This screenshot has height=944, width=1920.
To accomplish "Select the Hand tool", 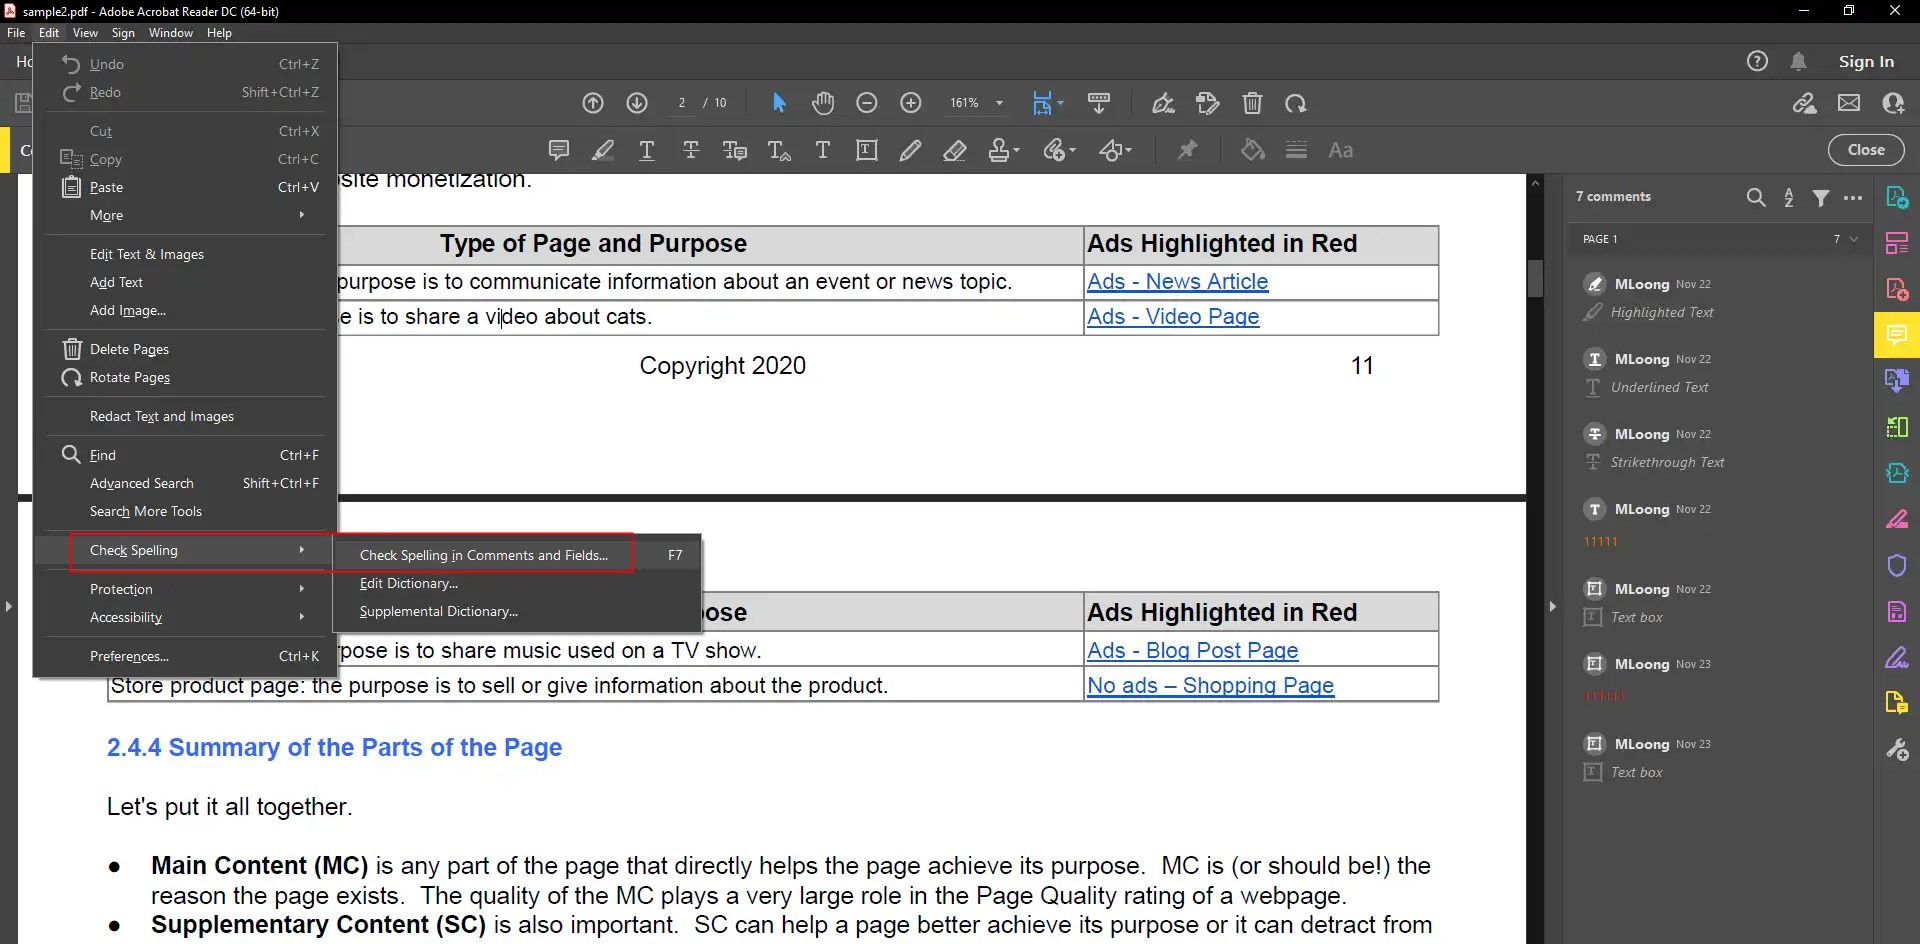I will pyautogui.click(x=823, y=103).
